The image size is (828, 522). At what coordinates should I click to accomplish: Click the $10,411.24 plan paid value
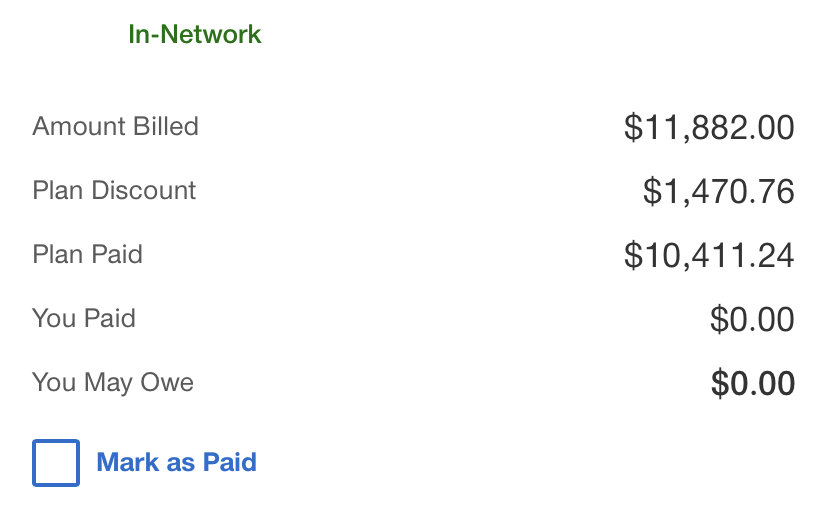coord(709,256)
